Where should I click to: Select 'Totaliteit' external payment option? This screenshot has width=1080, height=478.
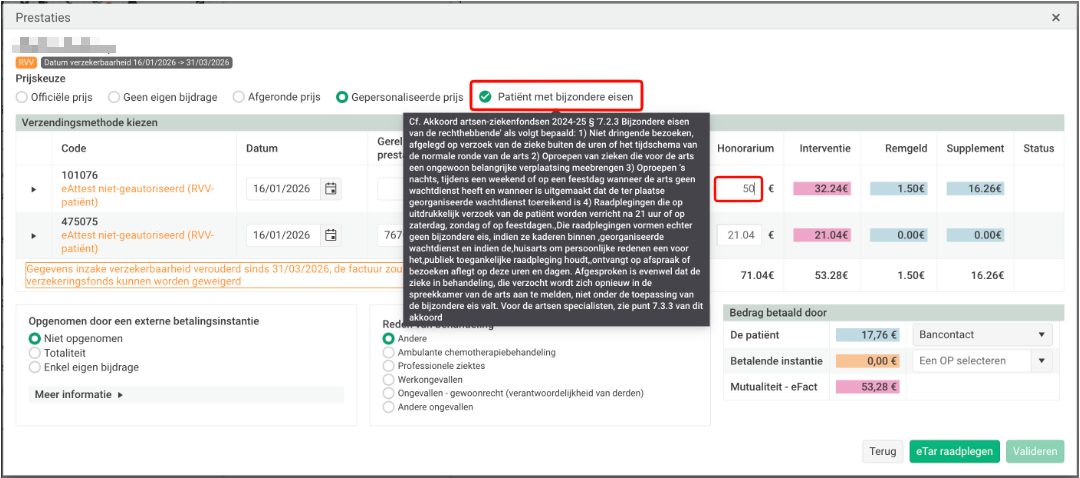[36, 353]
